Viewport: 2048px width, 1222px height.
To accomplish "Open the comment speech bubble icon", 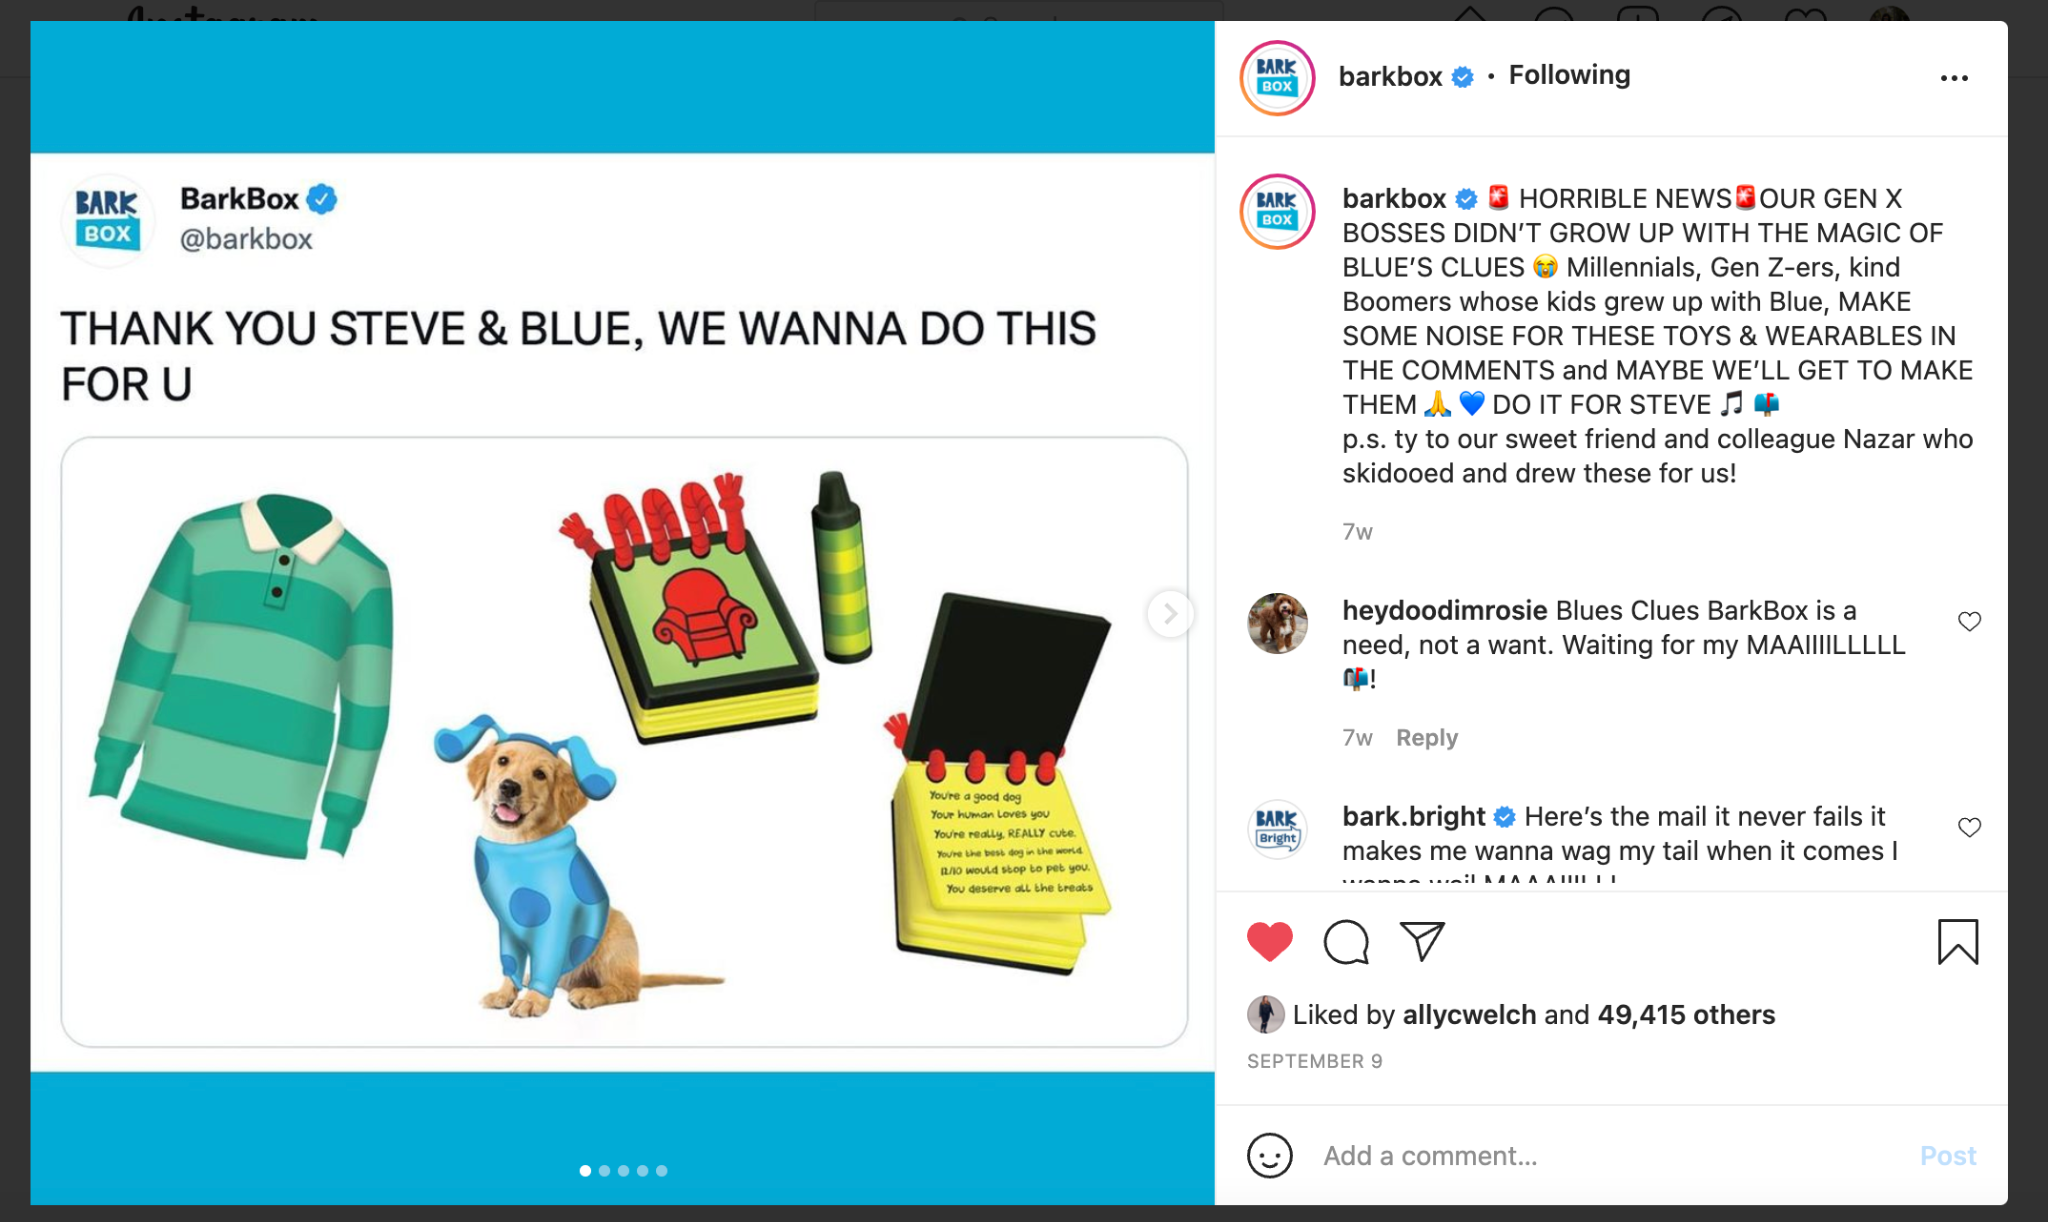I will [1346, 942].
